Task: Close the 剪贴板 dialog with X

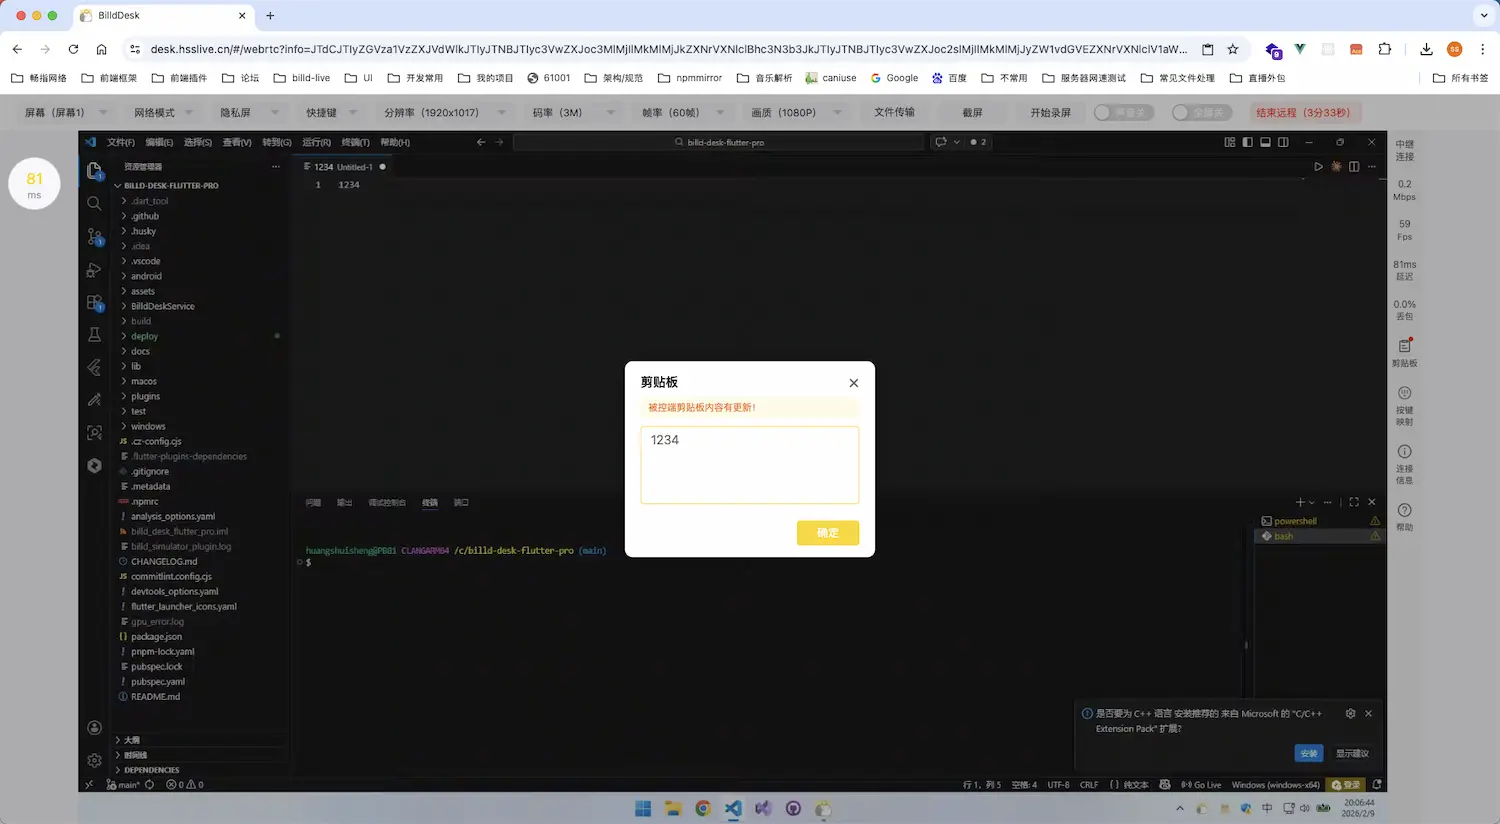Action: point(853,383)
